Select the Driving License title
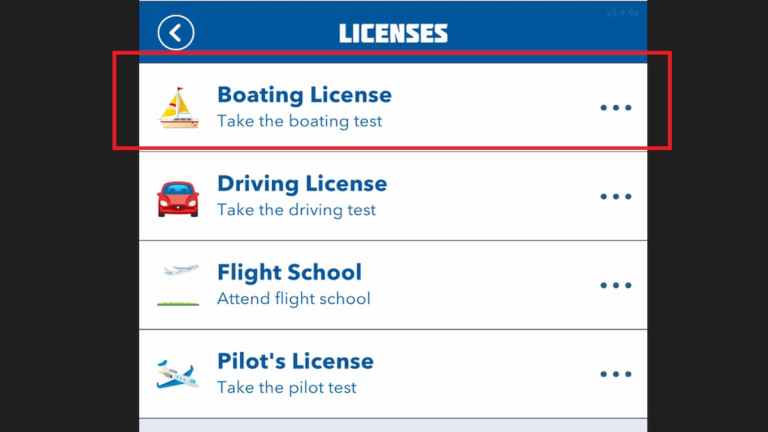This screenshot has height=432, width=768. 301,184
